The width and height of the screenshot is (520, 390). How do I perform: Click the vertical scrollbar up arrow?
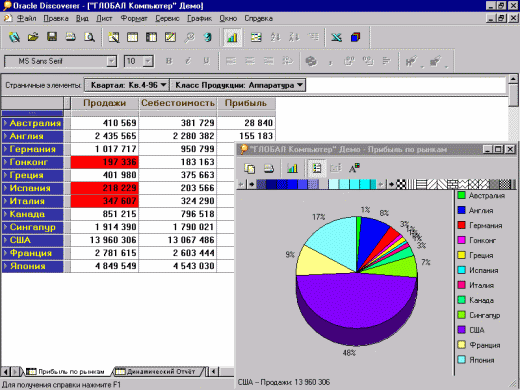513,79
